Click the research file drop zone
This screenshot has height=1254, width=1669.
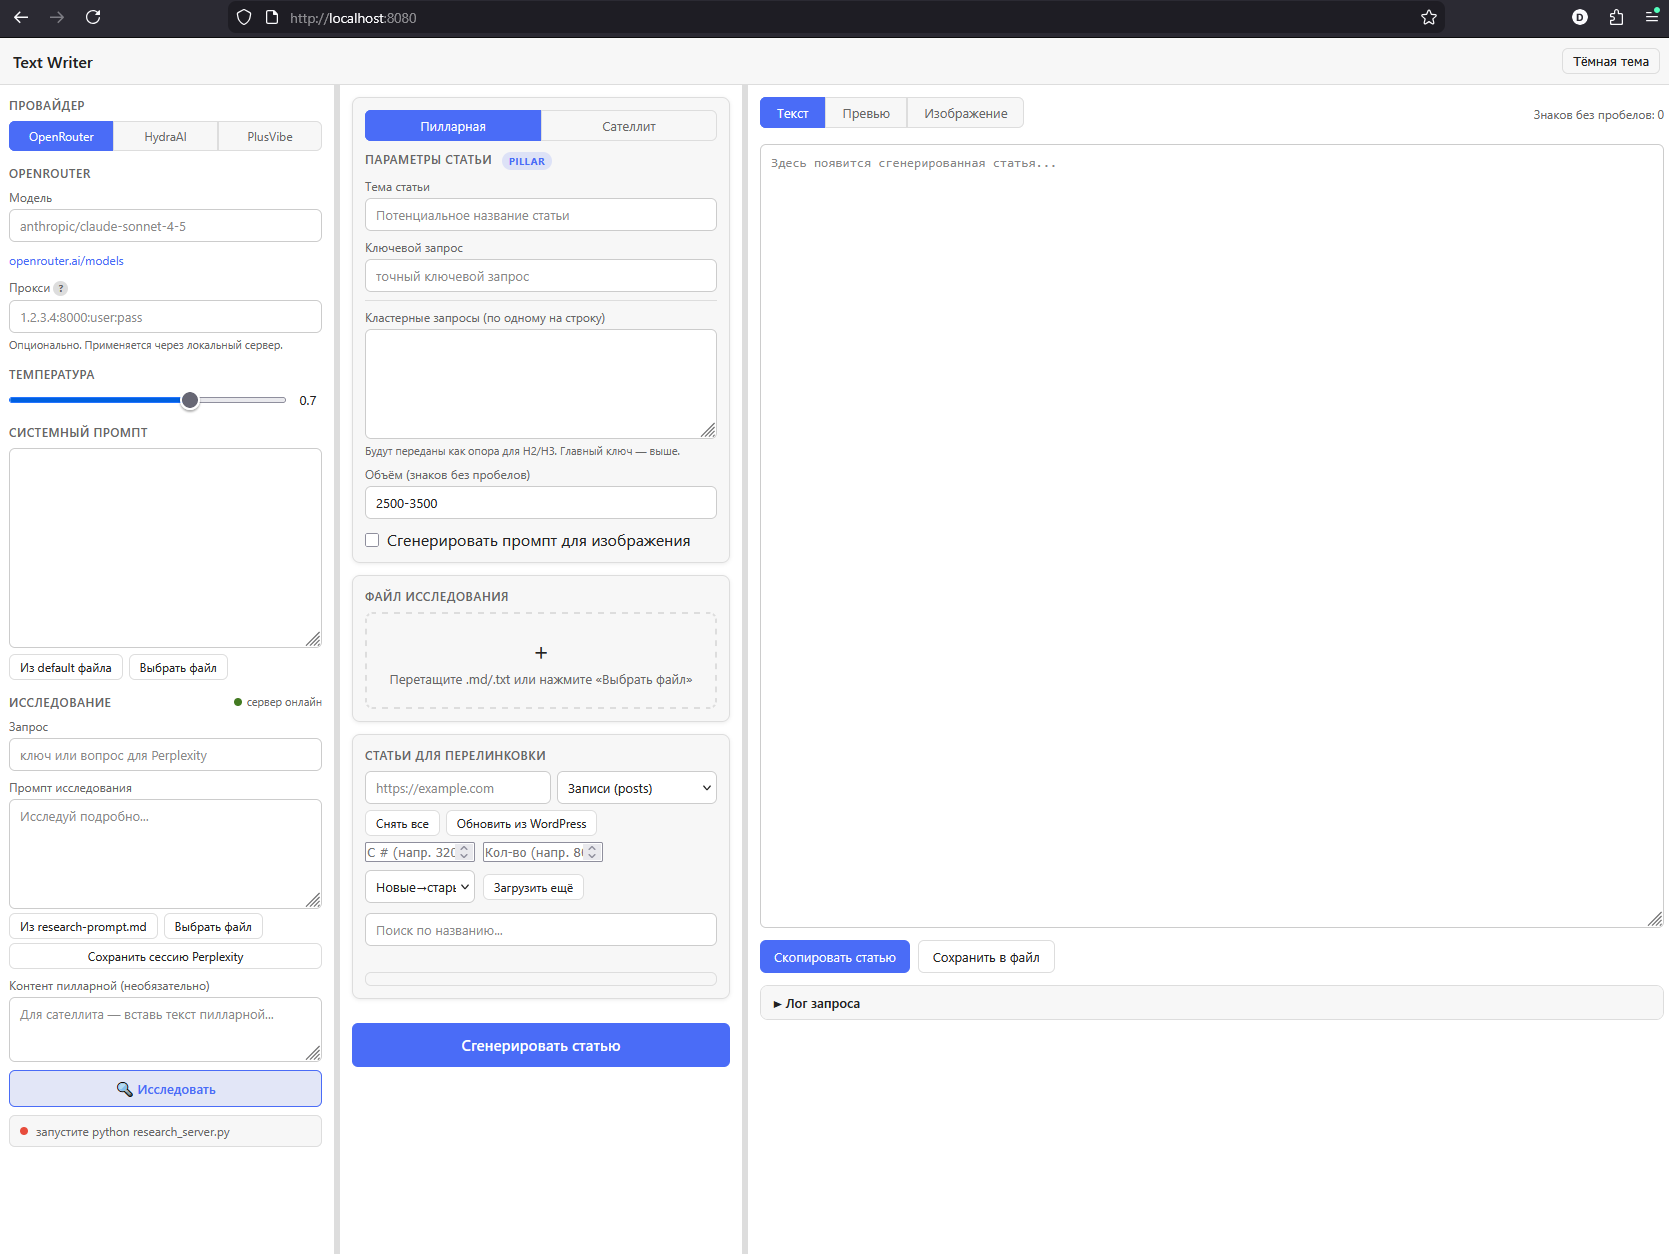click(541, 661)
